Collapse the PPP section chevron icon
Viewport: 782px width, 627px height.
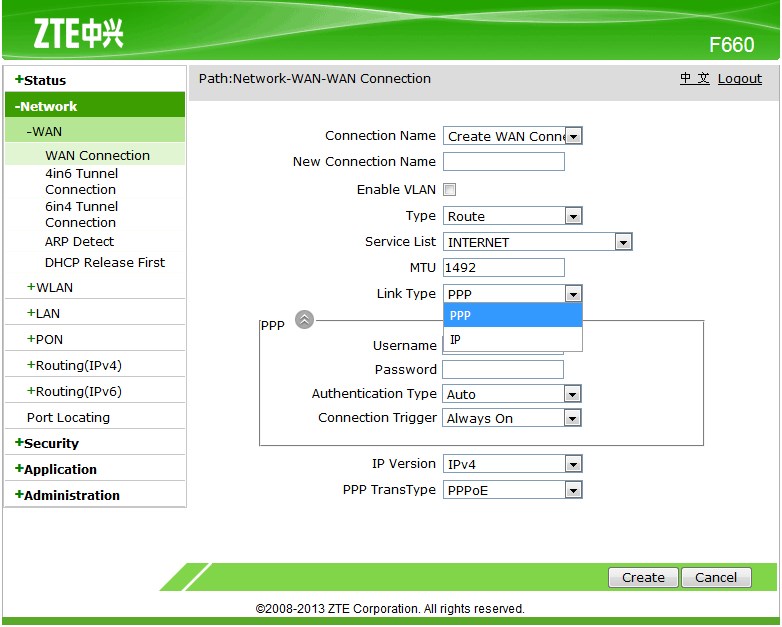tap(305, 320)
